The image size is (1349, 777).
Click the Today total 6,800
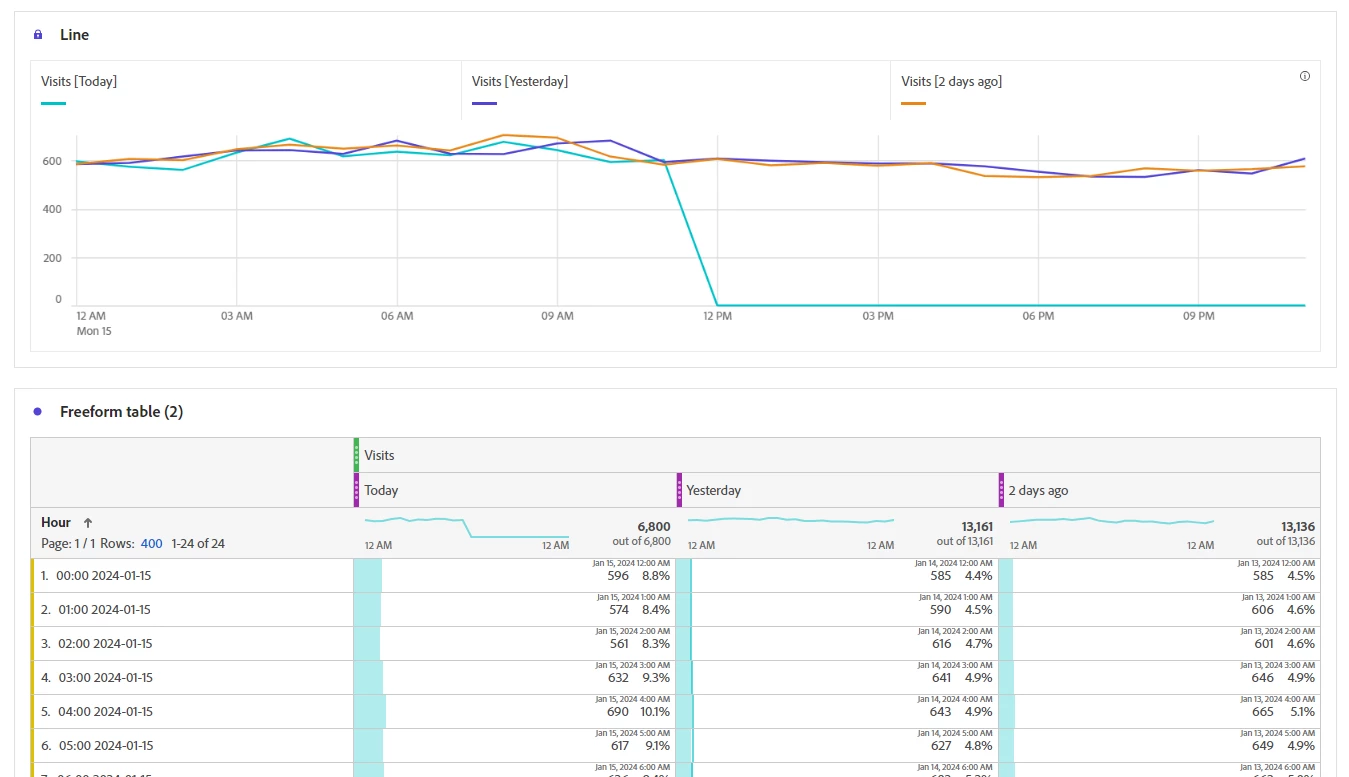click(x=654, y=526)
